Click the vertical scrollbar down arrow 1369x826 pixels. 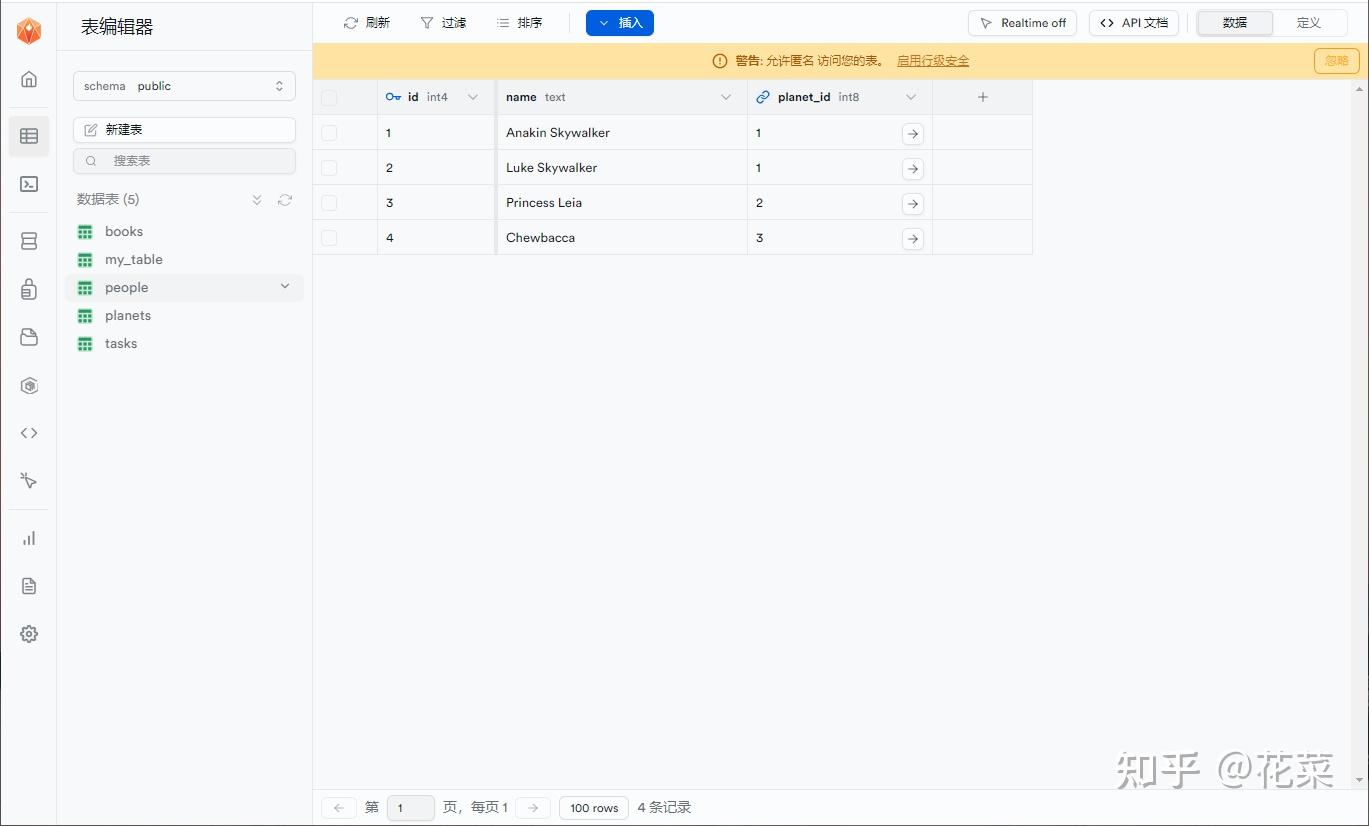1360,779
